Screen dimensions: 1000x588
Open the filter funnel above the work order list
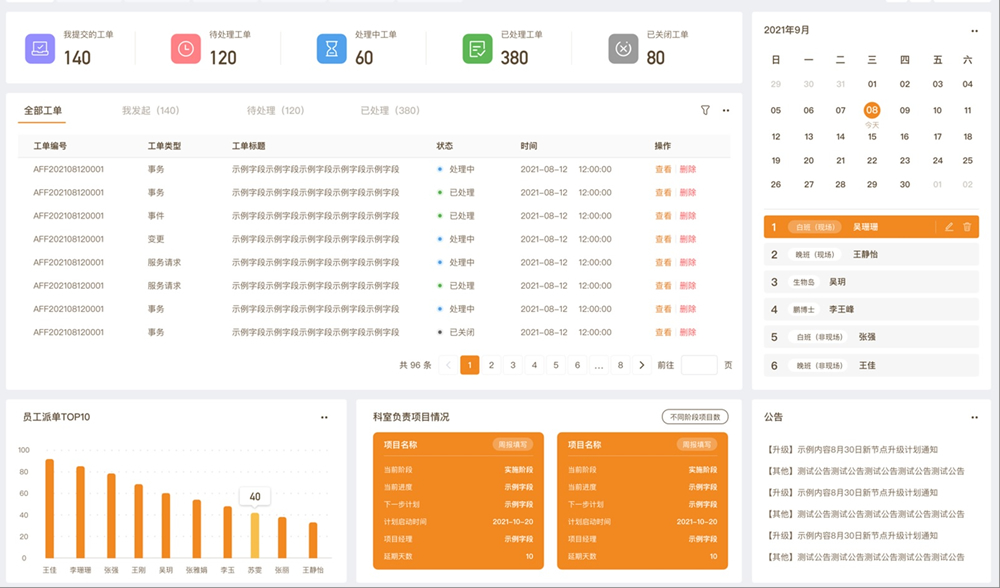click(706, 110)
